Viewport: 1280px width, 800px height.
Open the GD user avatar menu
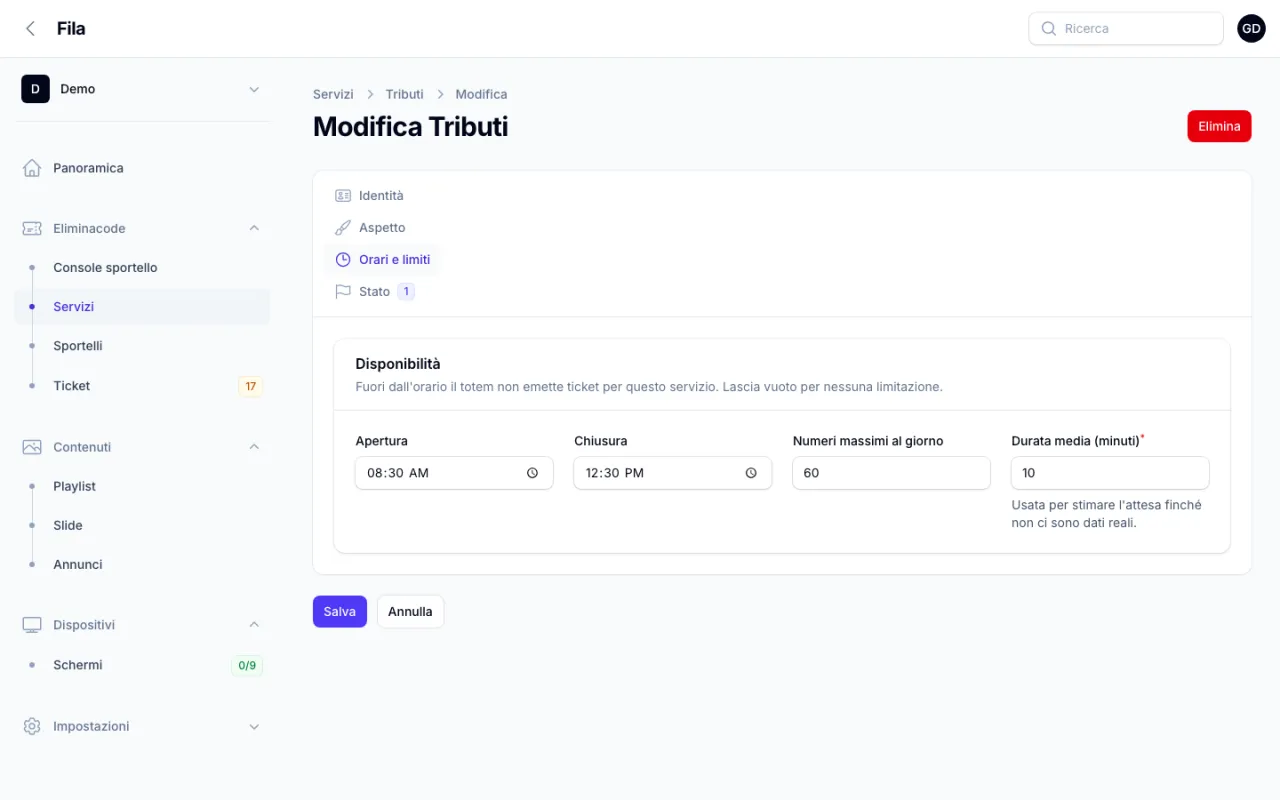tap(1251, 29)
